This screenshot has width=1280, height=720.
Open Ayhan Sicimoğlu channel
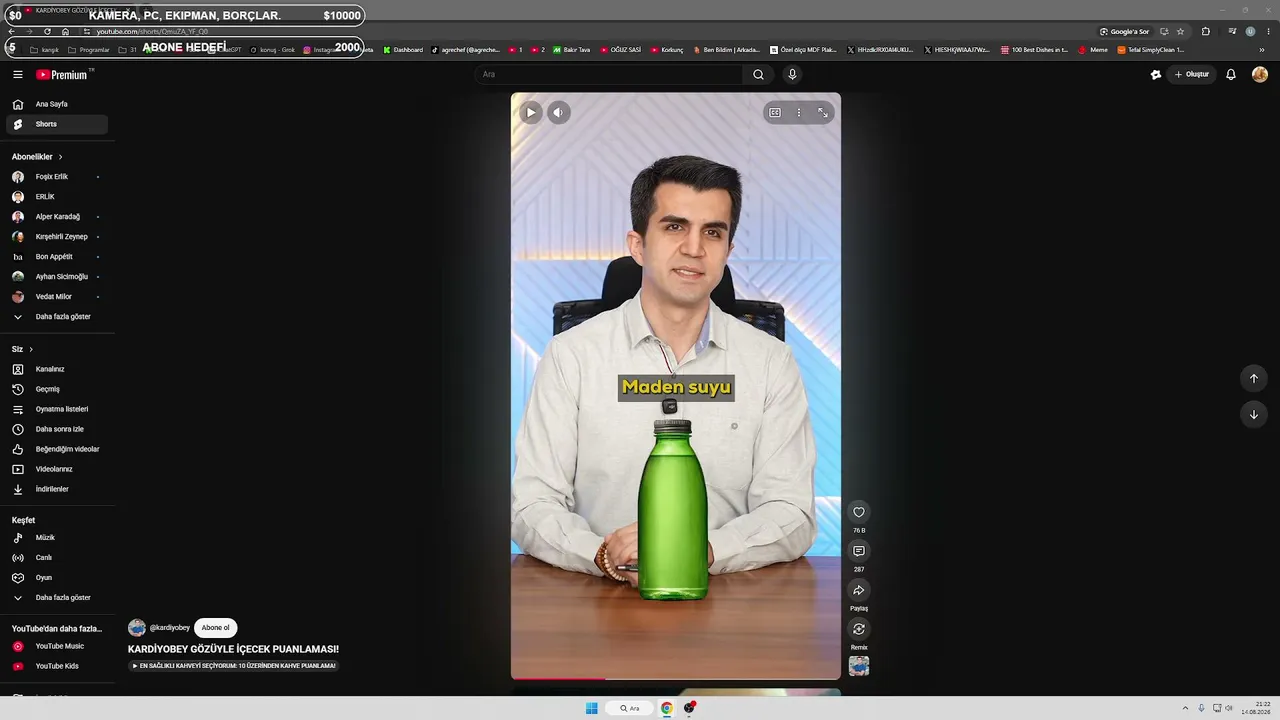(57, 277)
